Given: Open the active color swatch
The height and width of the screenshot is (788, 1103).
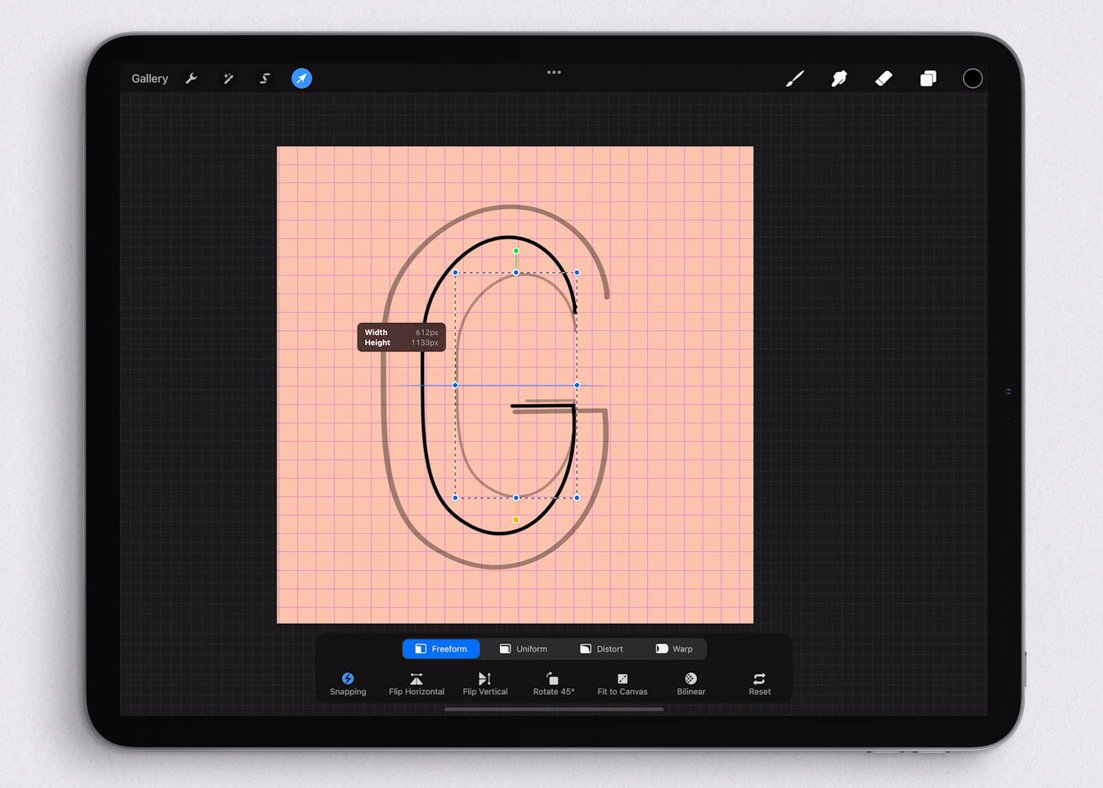Looking at the screenshot, I should click(972, 78).
